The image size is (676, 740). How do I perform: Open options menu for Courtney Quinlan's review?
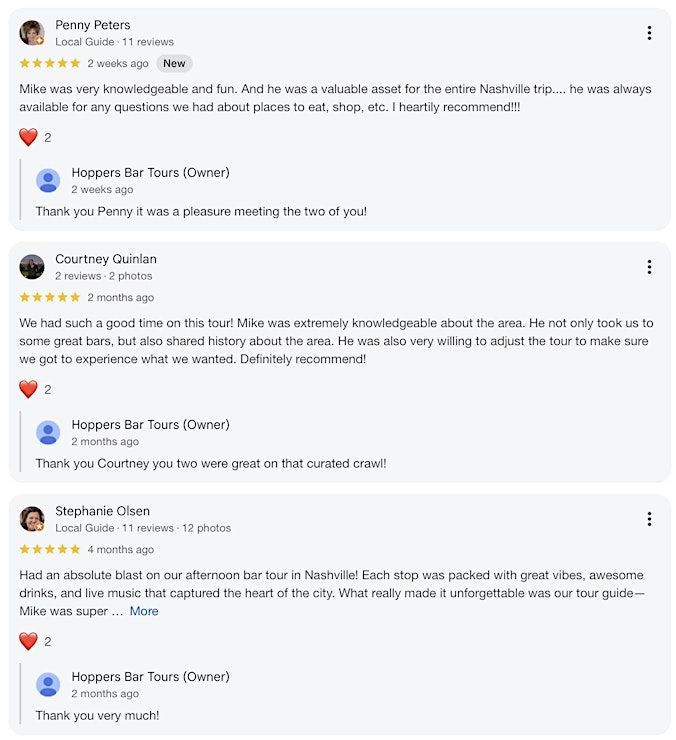pos(649,267)
